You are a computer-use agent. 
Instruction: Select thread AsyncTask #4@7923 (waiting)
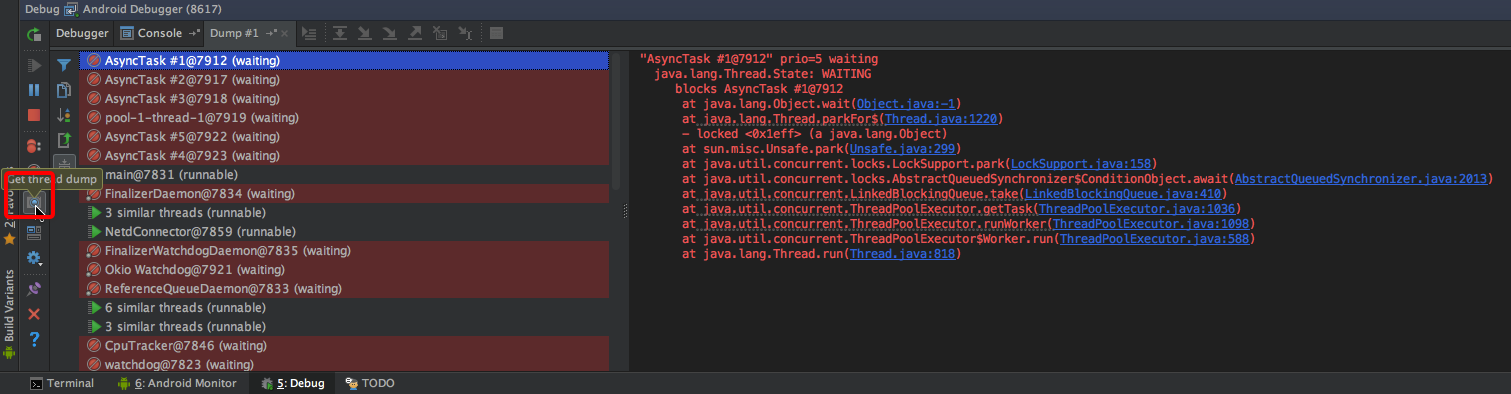[x=344, y=156]
